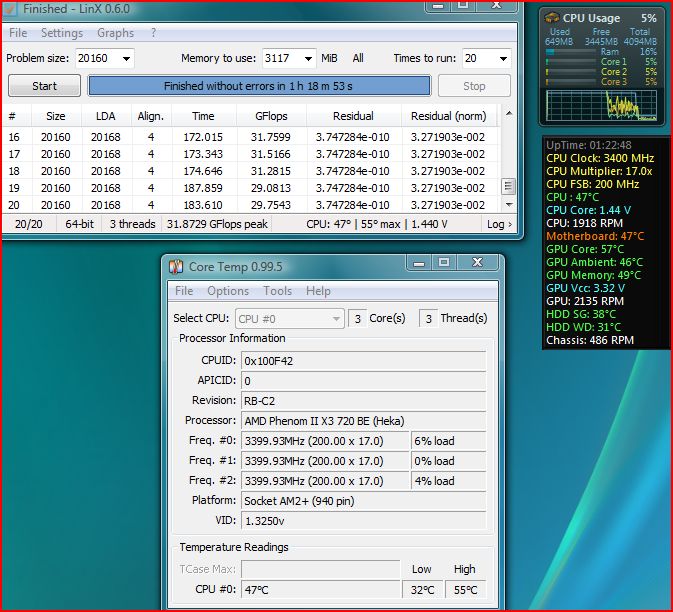Click the 20/20 status entry
673x612 pixels.
click(x=29, y=224)
